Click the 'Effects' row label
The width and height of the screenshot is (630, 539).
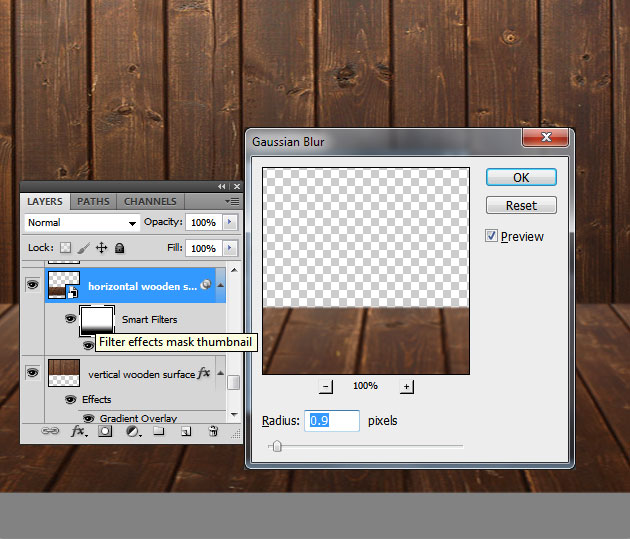[x=96, y=400]
